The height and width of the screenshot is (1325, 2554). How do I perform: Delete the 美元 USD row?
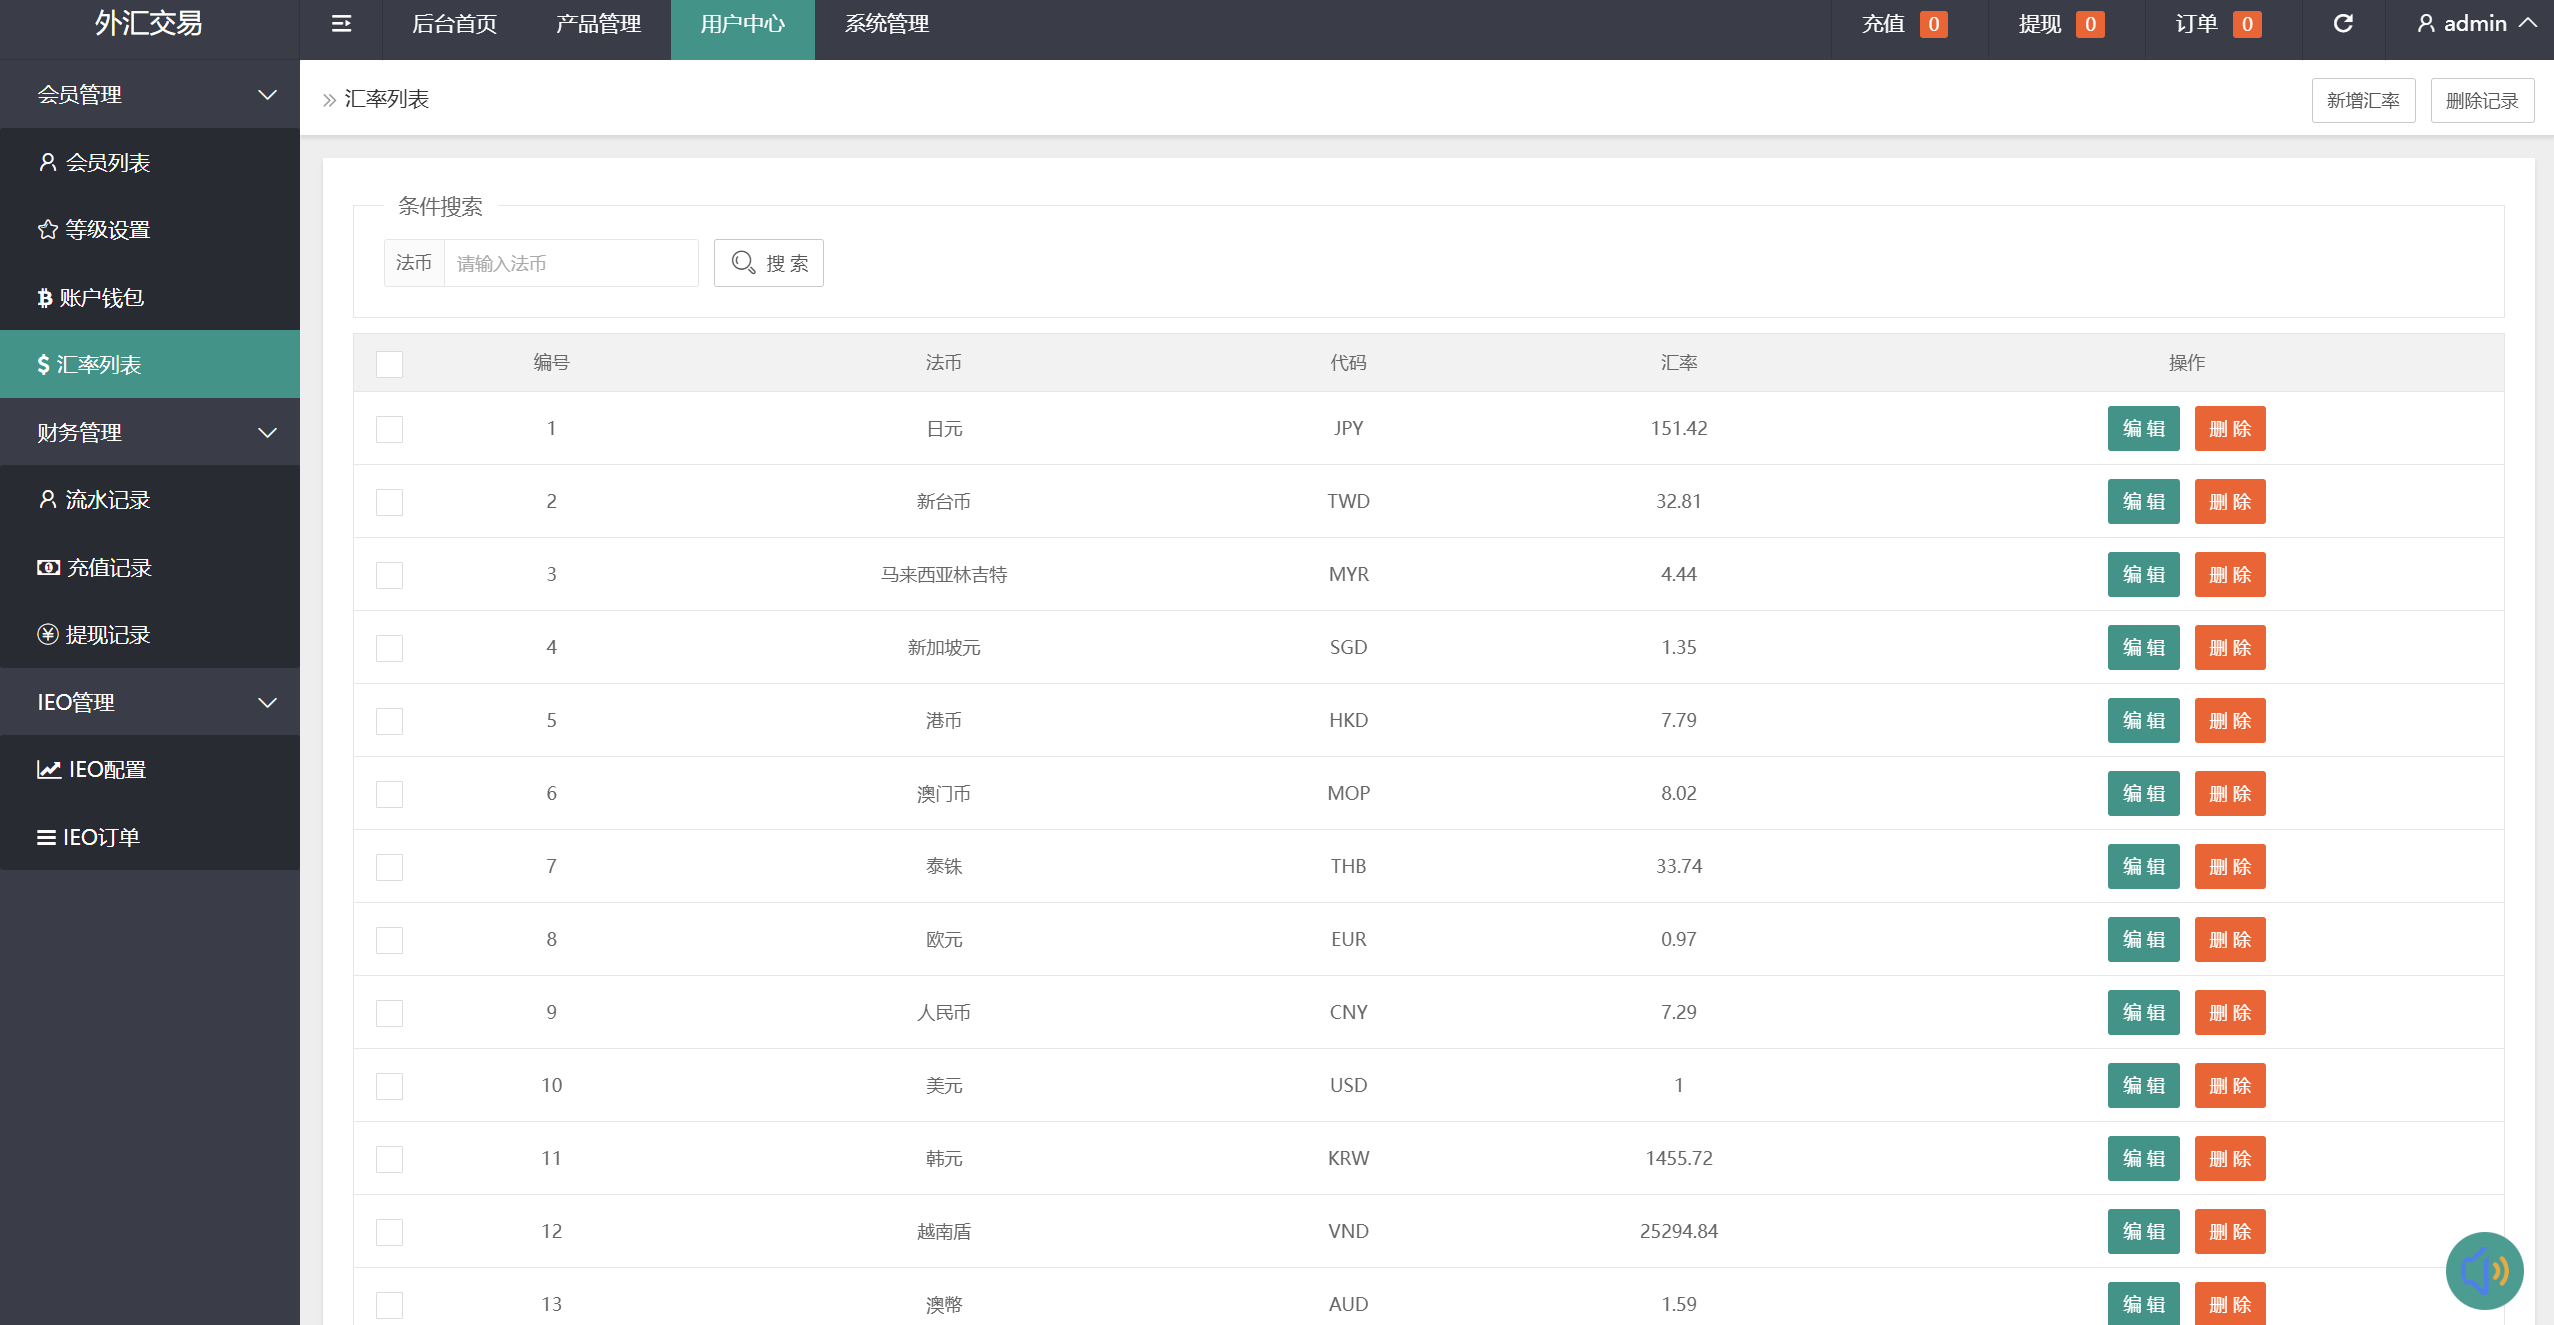click(2230, 1086)
